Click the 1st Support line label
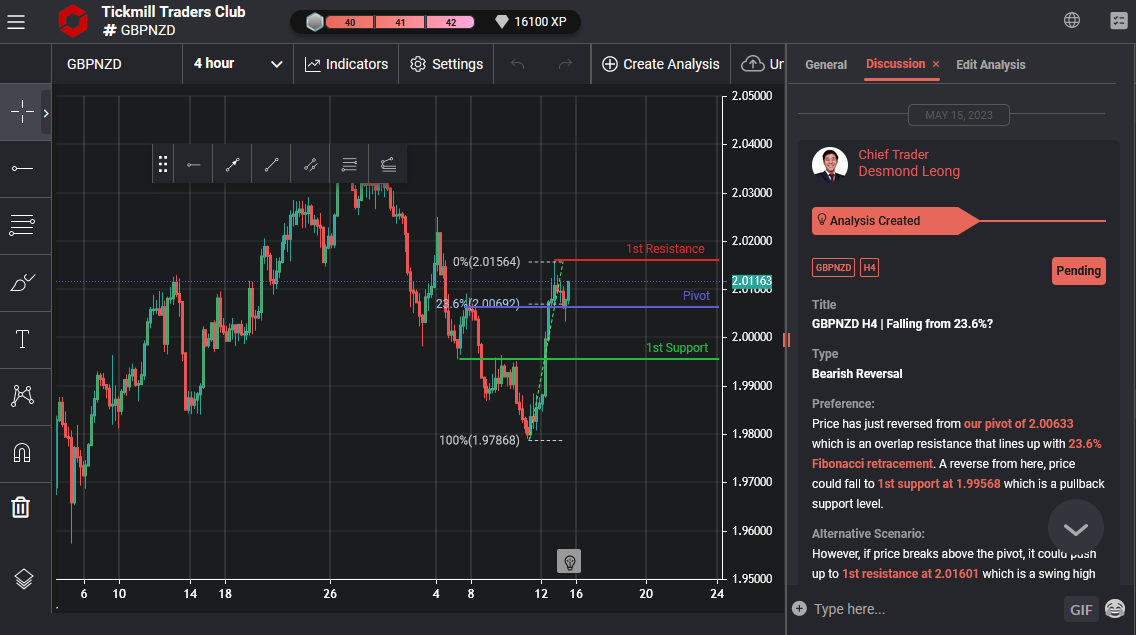Image resolution: width=1136 pixels, height=635 pixels. pos(677,348)
